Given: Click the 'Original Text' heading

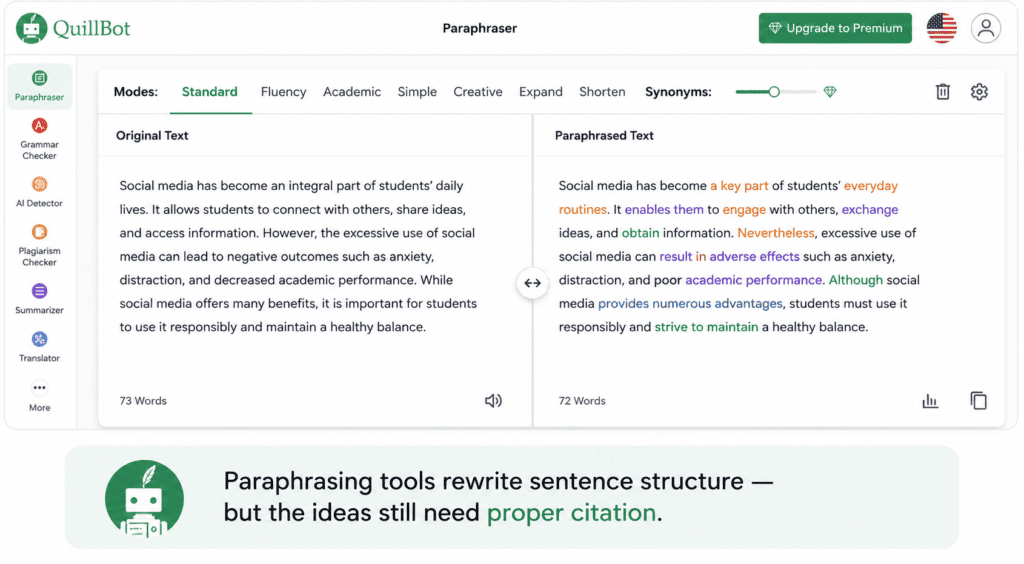Looking at the screenshot, I should tap(152, 135).
